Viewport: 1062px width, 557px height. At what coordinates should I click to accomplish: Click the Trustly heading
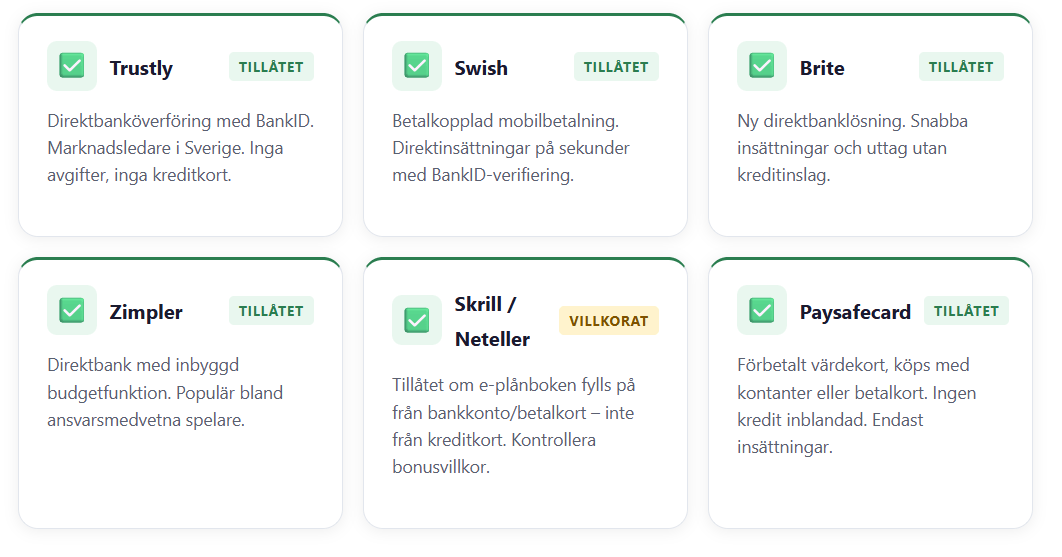point(141,68)
